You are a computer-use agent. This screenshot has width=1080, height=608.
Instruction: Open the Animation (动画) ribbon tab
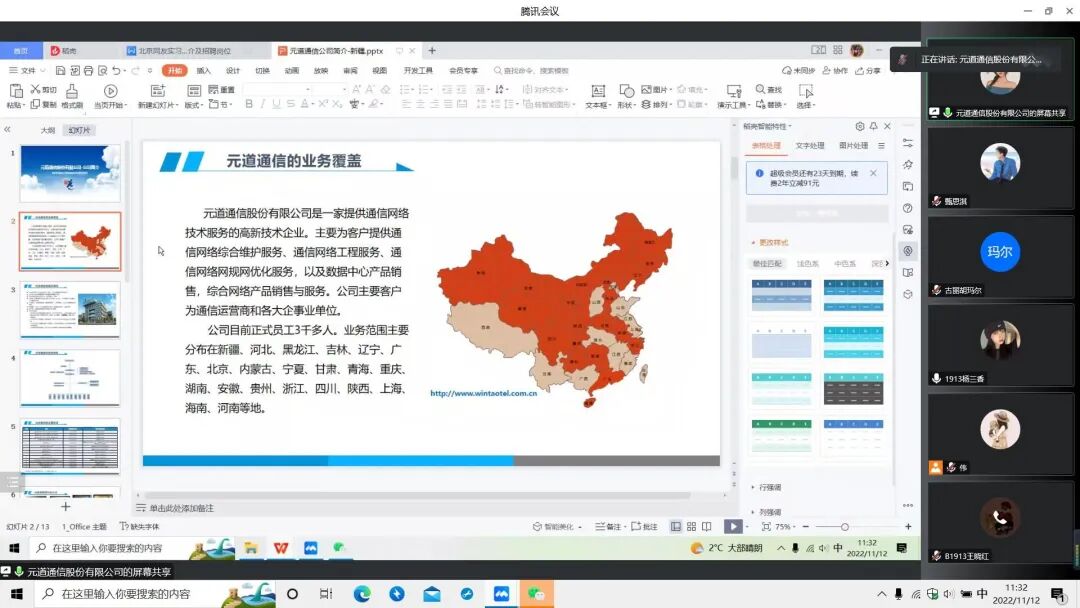coord(292,70)
